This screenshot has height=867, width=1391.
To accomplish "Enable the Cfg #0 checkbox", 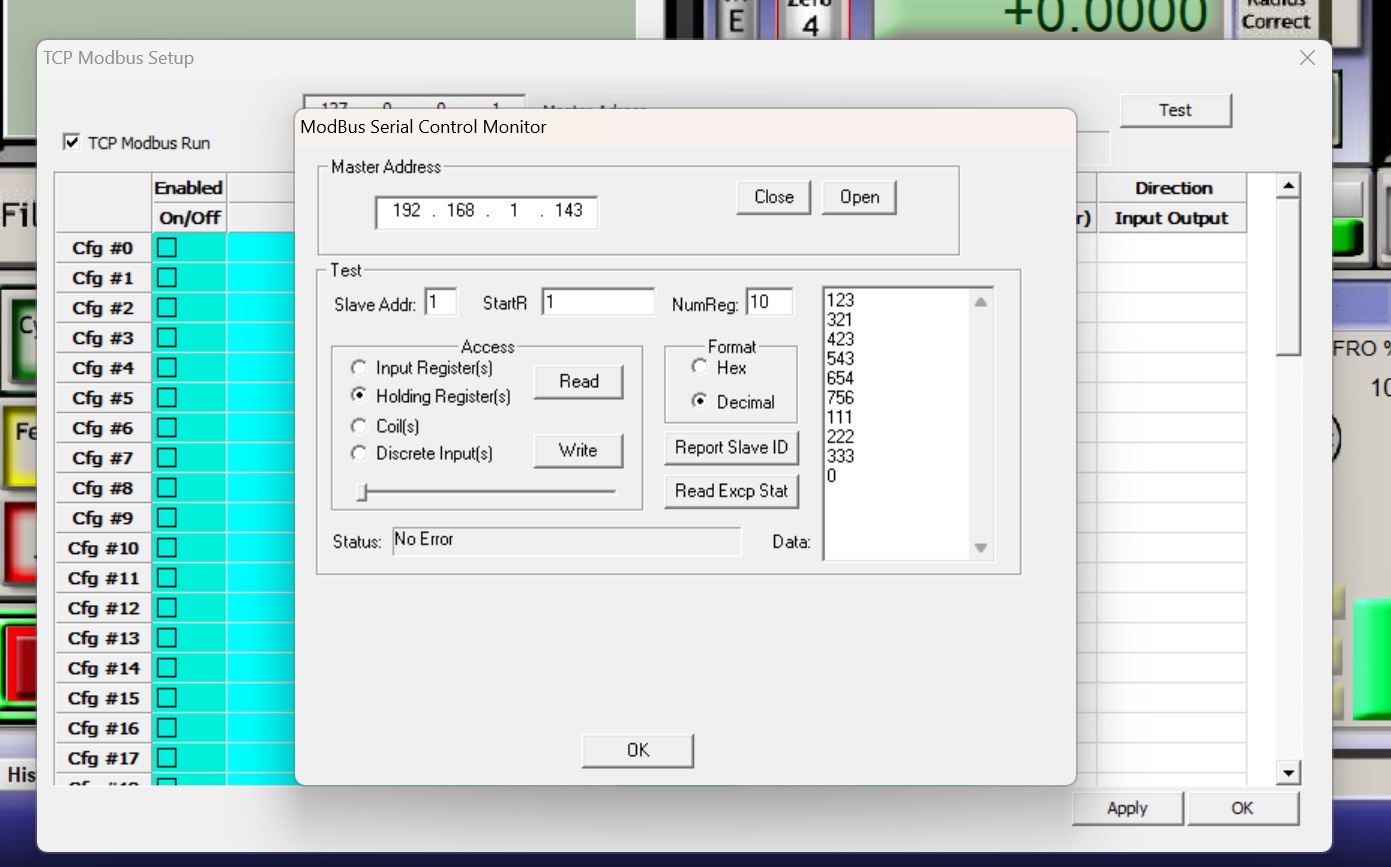I will tap(167, 248).
